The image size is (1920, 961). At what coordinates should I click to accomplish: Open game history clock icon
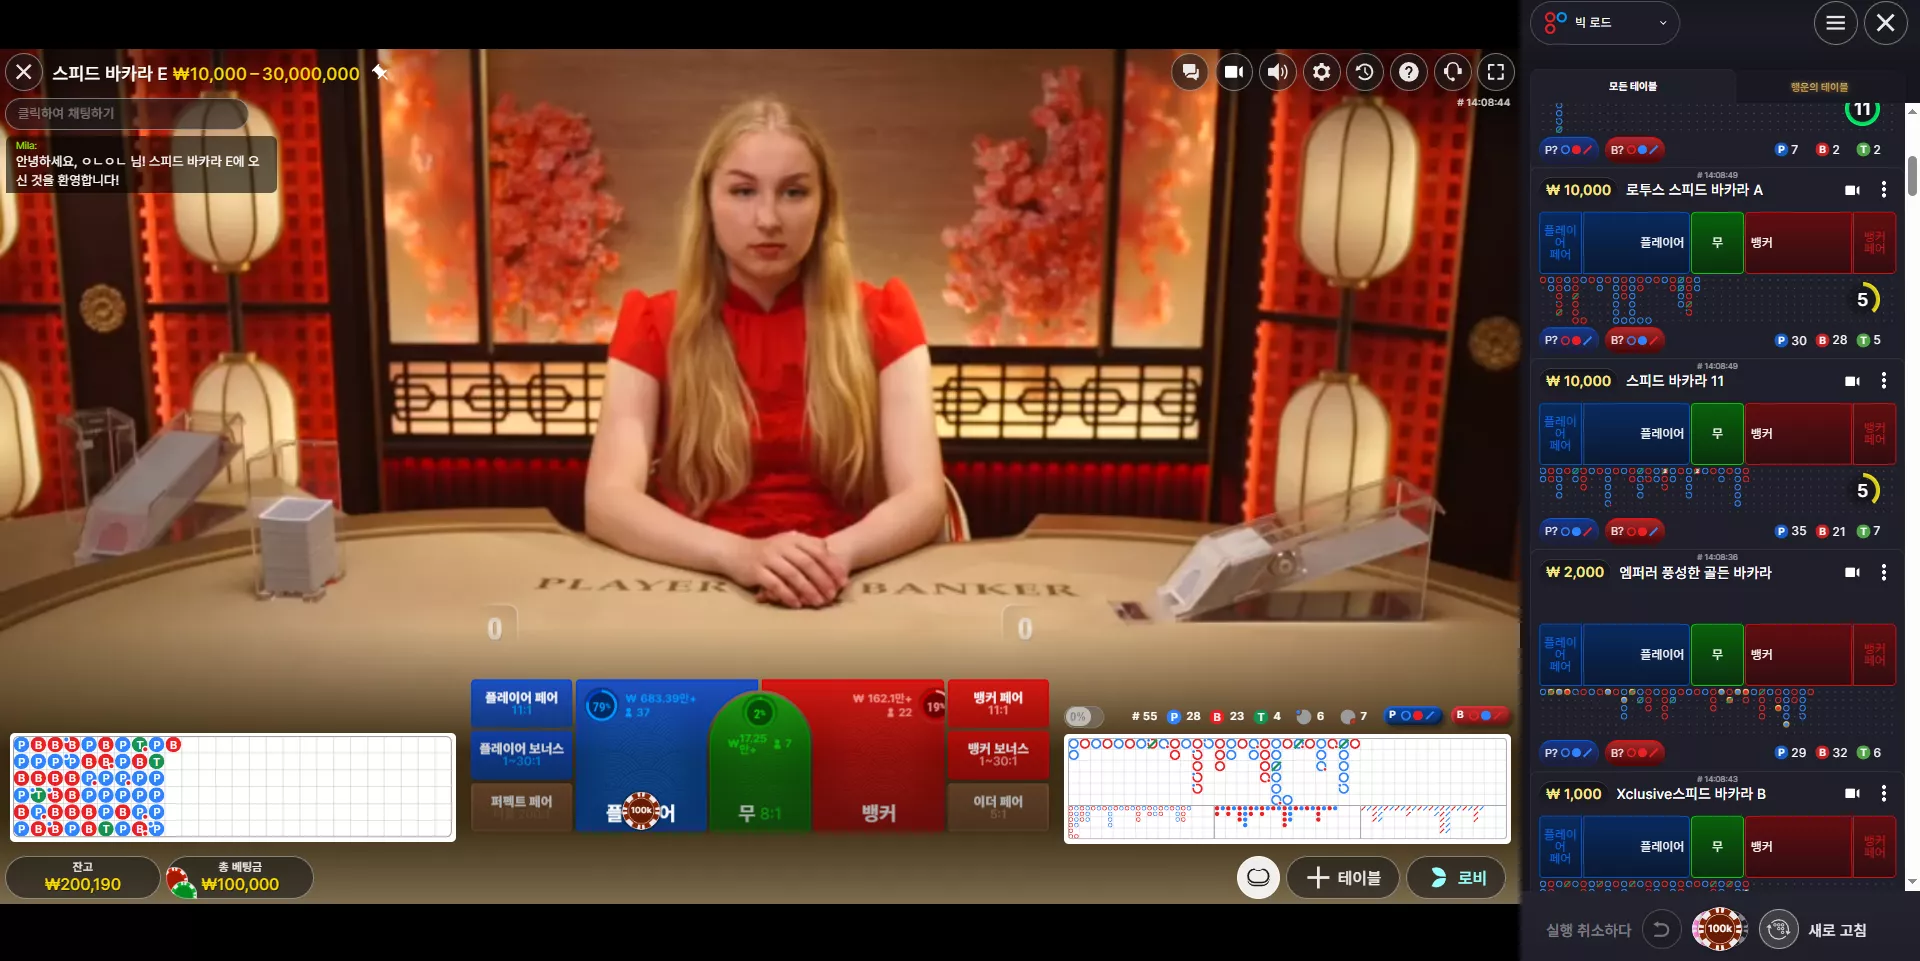point(1365,72)
